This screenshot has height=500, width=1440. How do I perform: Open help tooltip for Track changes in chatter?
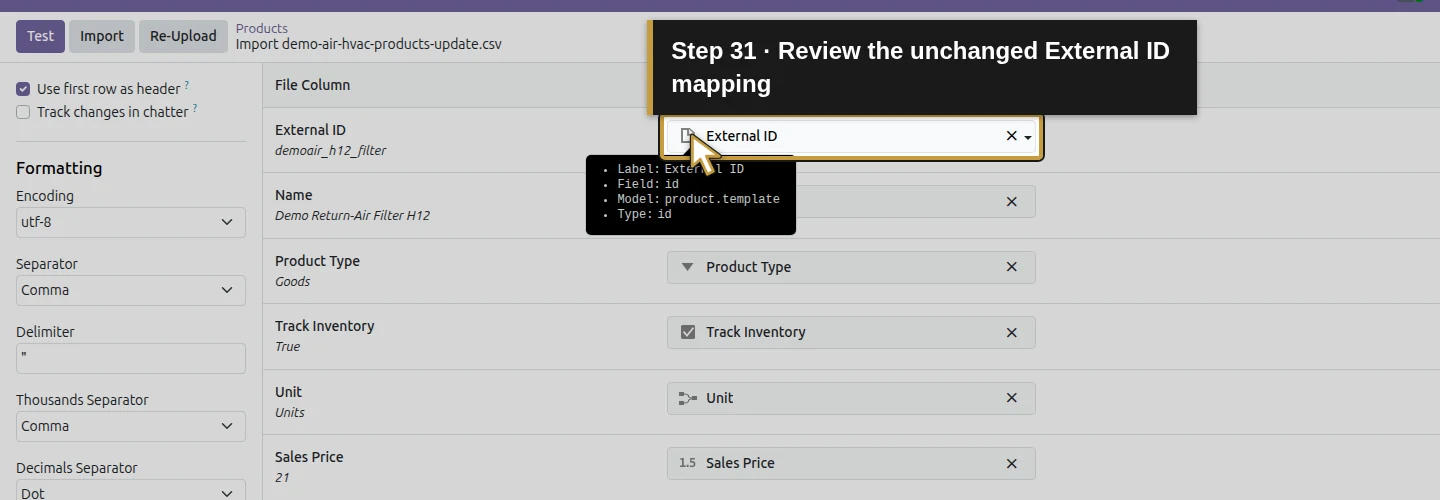coord(195,108)
